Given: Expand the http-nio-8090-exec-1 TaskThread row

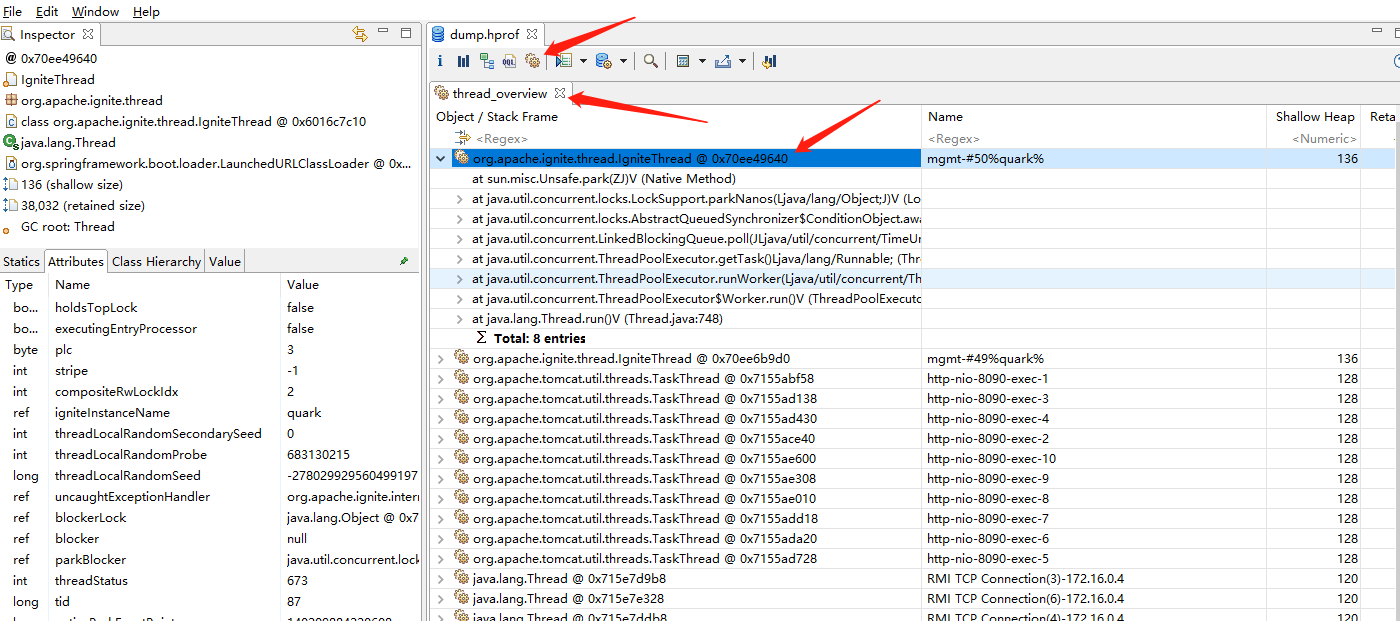Looking at the screenshot, I should click(441, 379).
